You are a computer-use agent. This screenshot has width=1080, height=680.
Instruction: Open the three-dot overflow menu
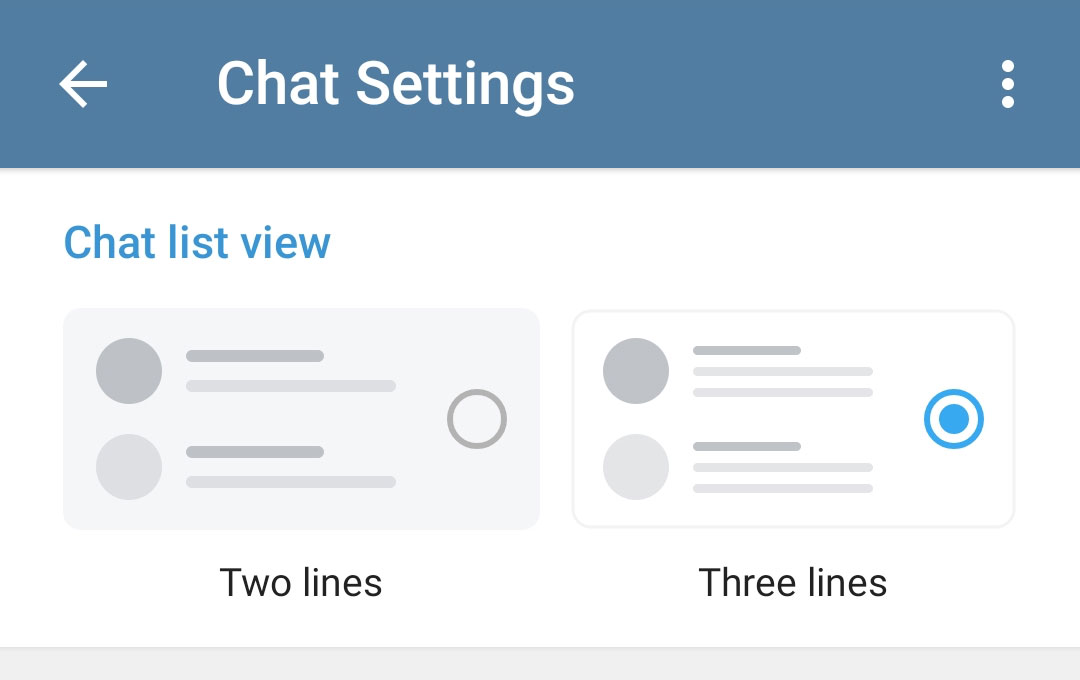point(1007,84)
